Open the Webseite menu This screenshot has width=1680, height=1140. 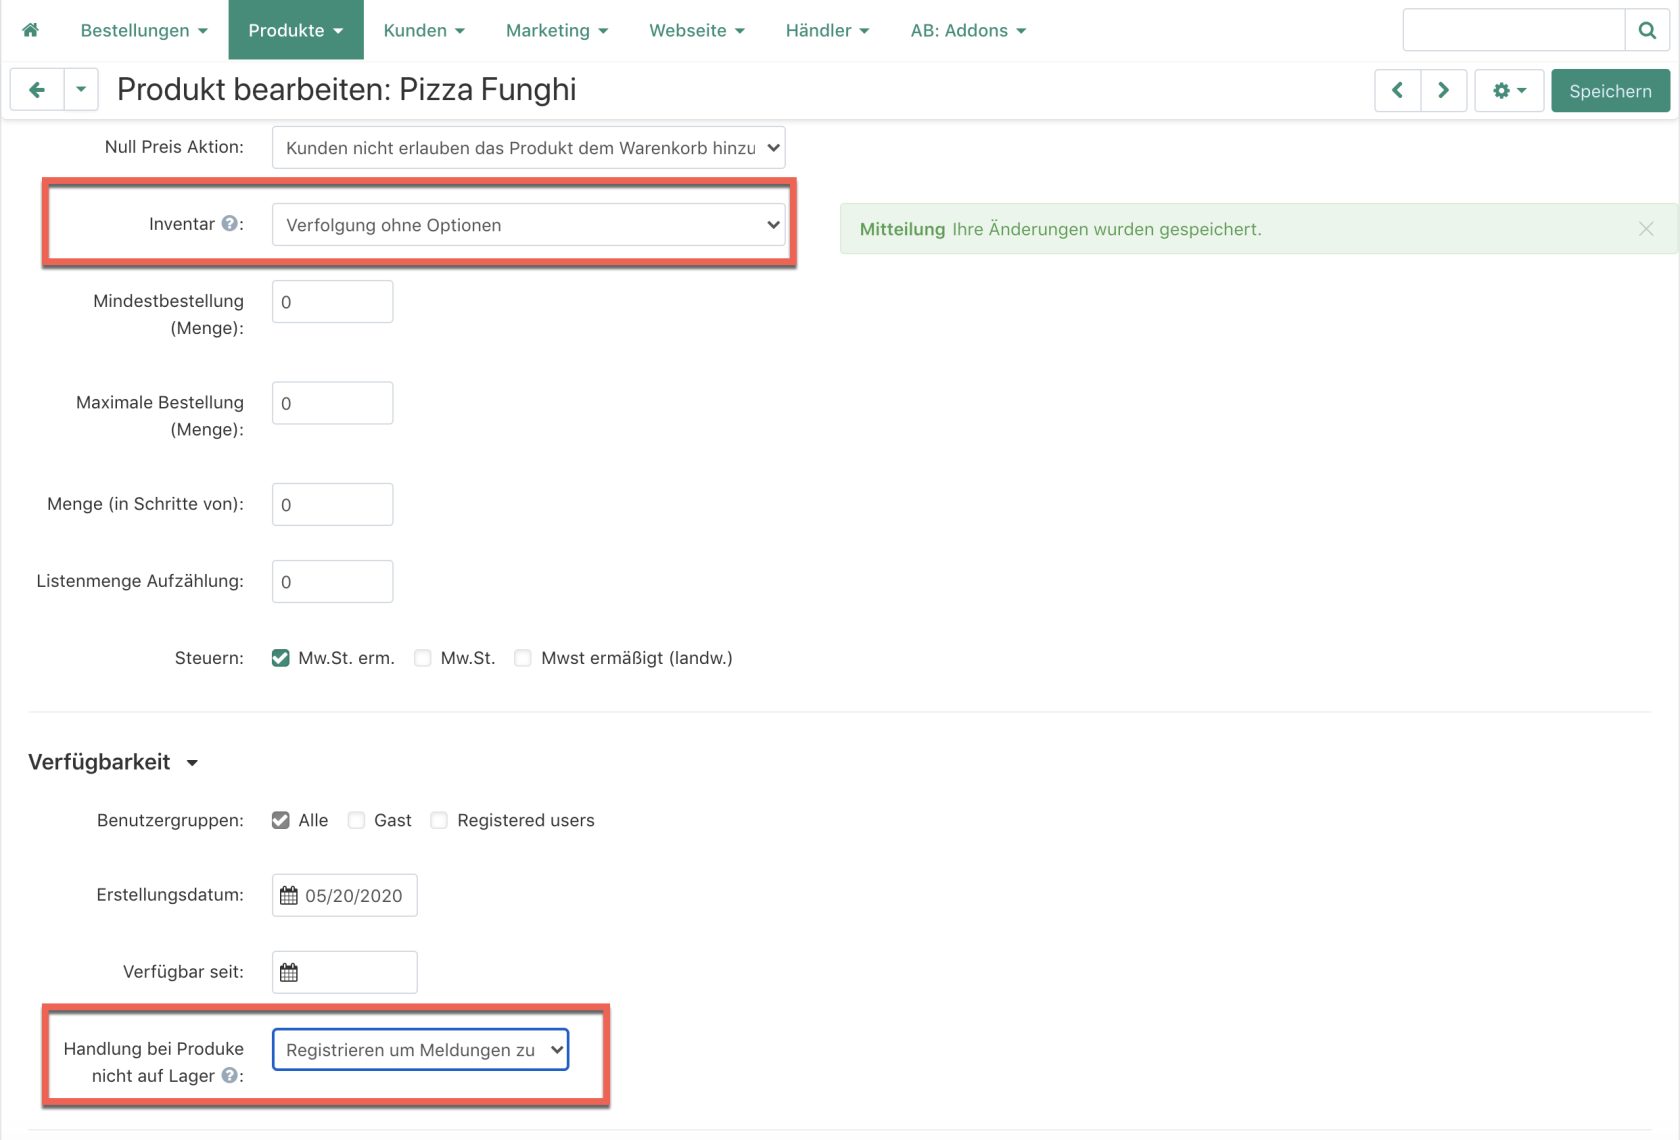(697, 30)
